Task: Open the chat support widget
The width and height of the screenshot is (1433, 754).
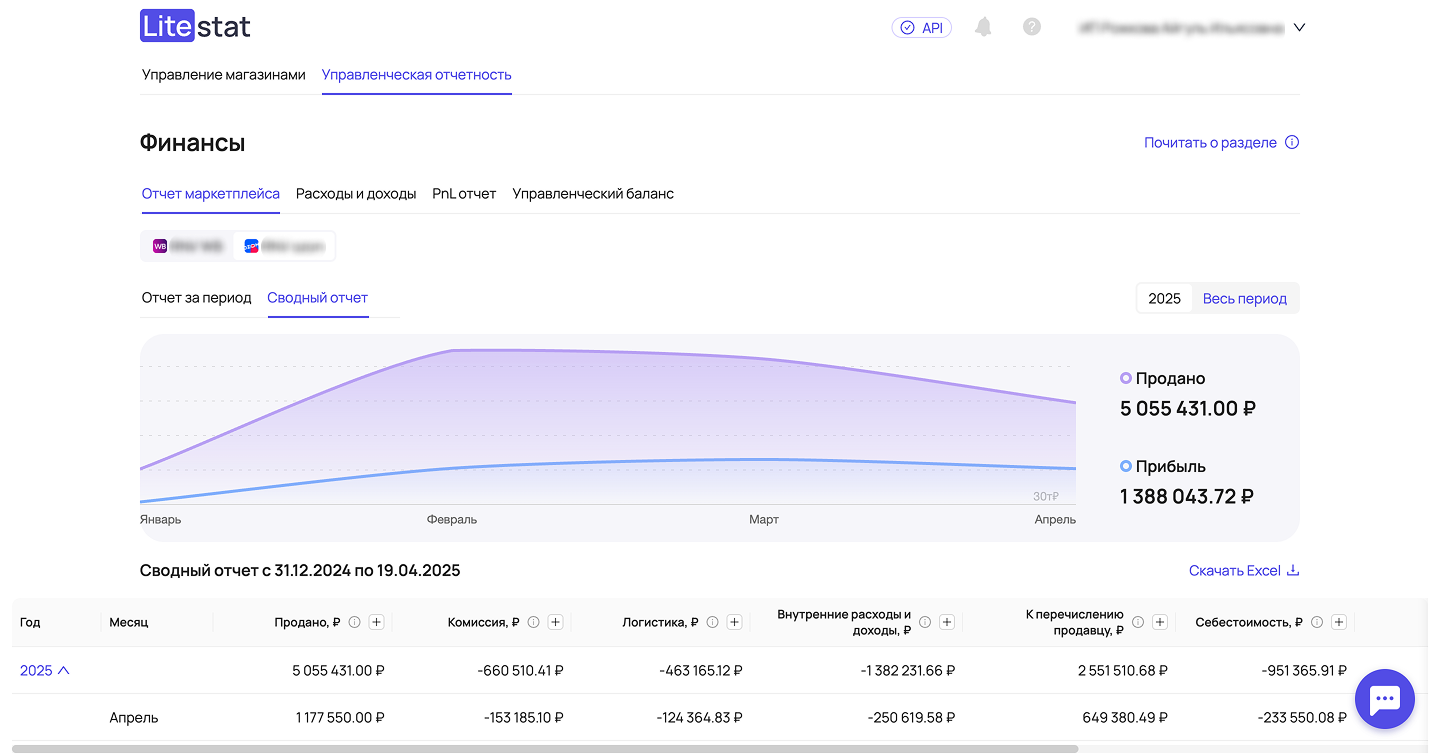Action: (1384, 699)
